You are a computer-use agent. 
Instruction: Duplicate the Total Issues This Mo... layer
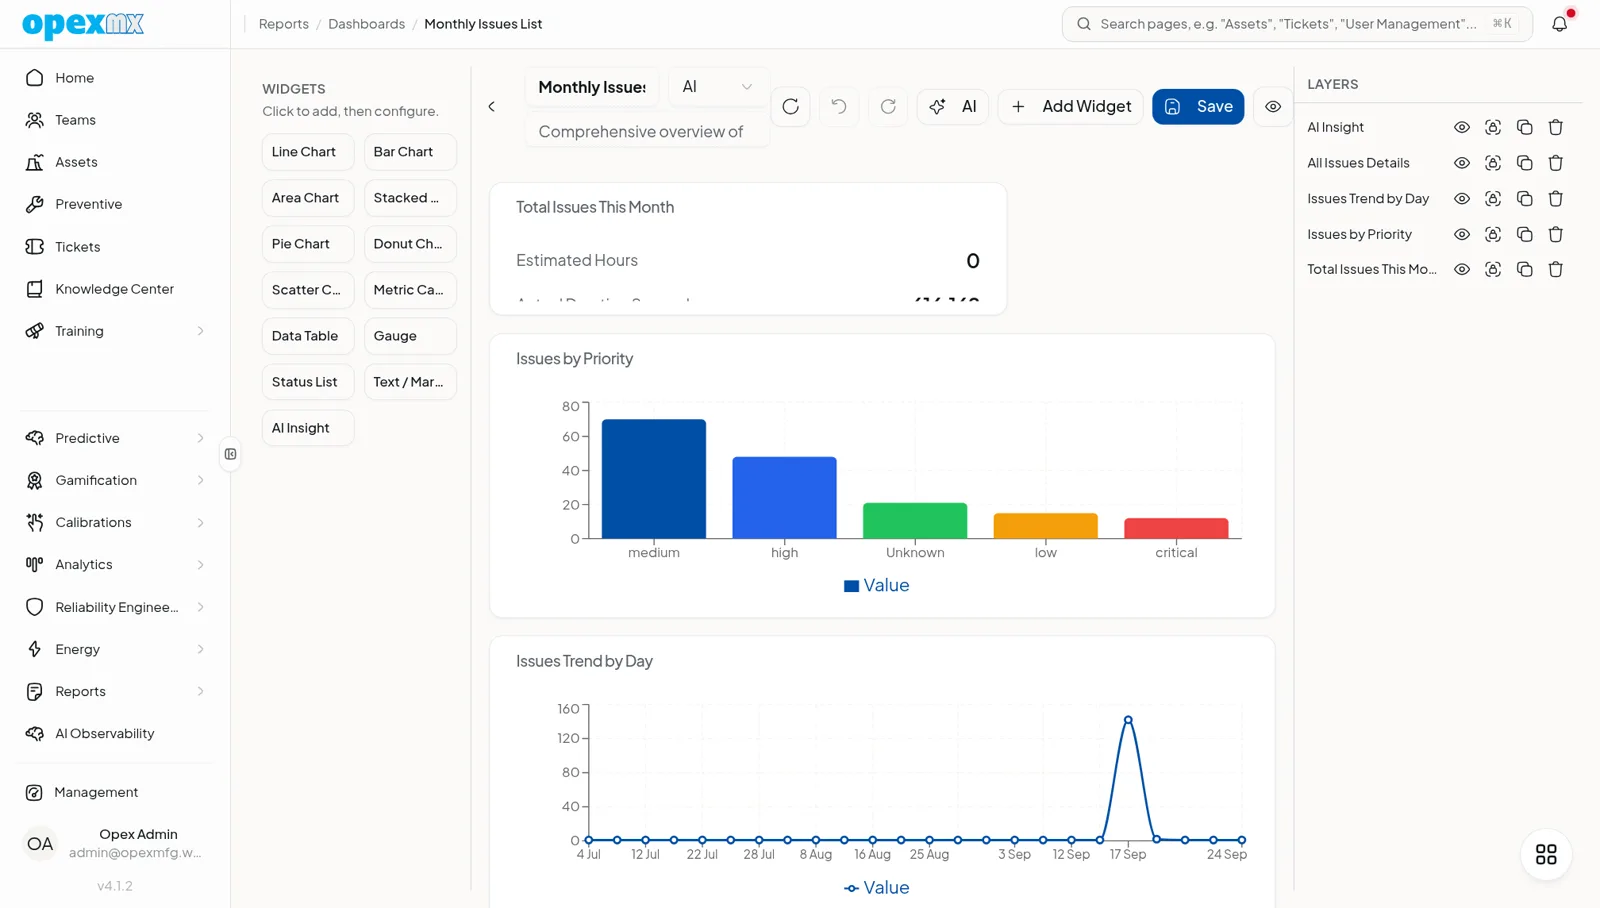tap(1524, 269)
